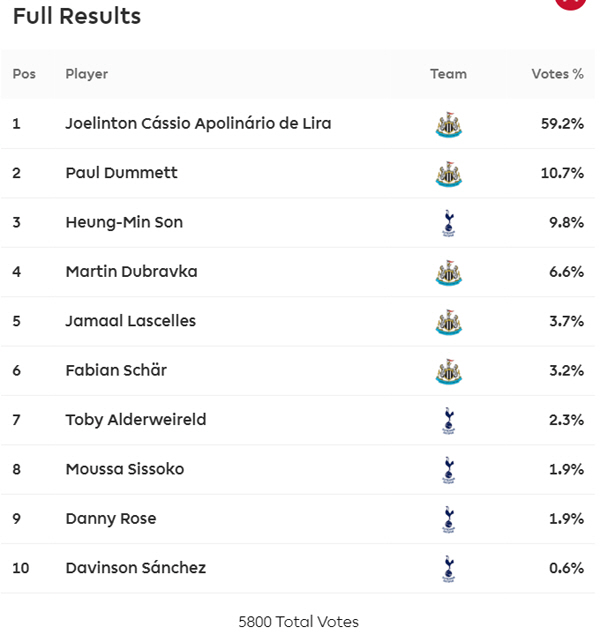This screenshot has height=642, width=600.
Task: Click the Pos column header
Action: coord(24,74)
